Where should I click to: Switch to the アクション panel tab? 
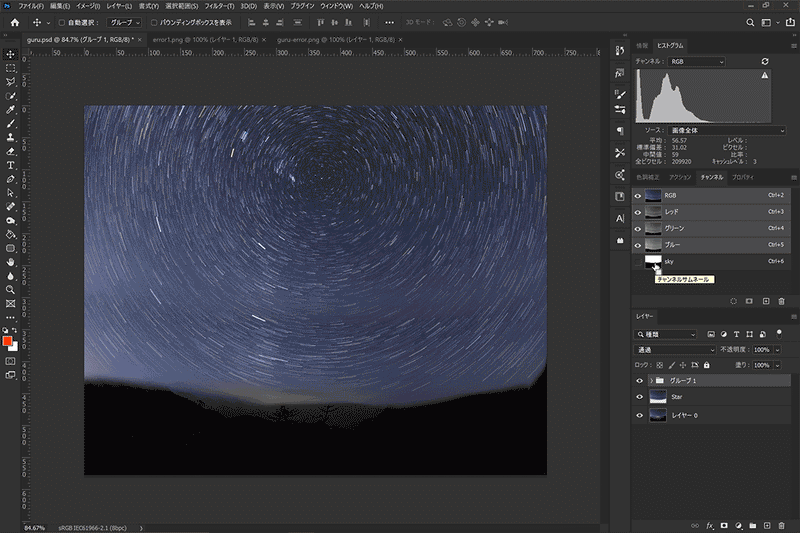tap(680, 176)
